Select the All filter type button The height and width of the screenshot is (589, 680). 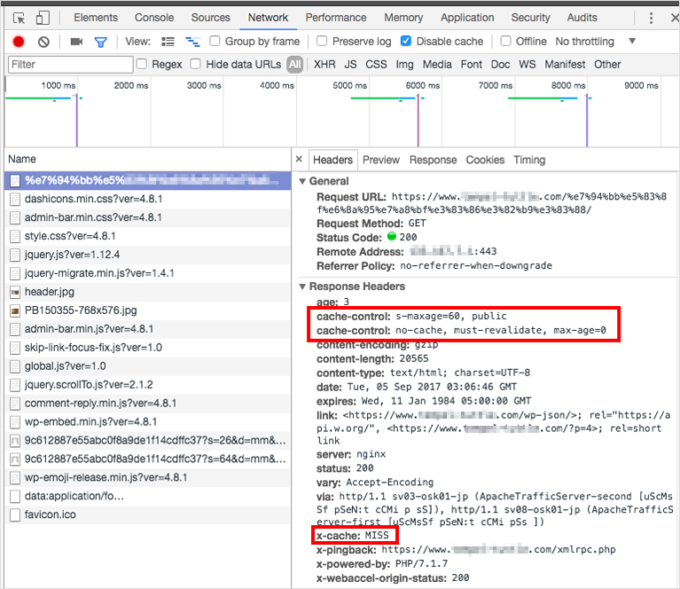294,65
